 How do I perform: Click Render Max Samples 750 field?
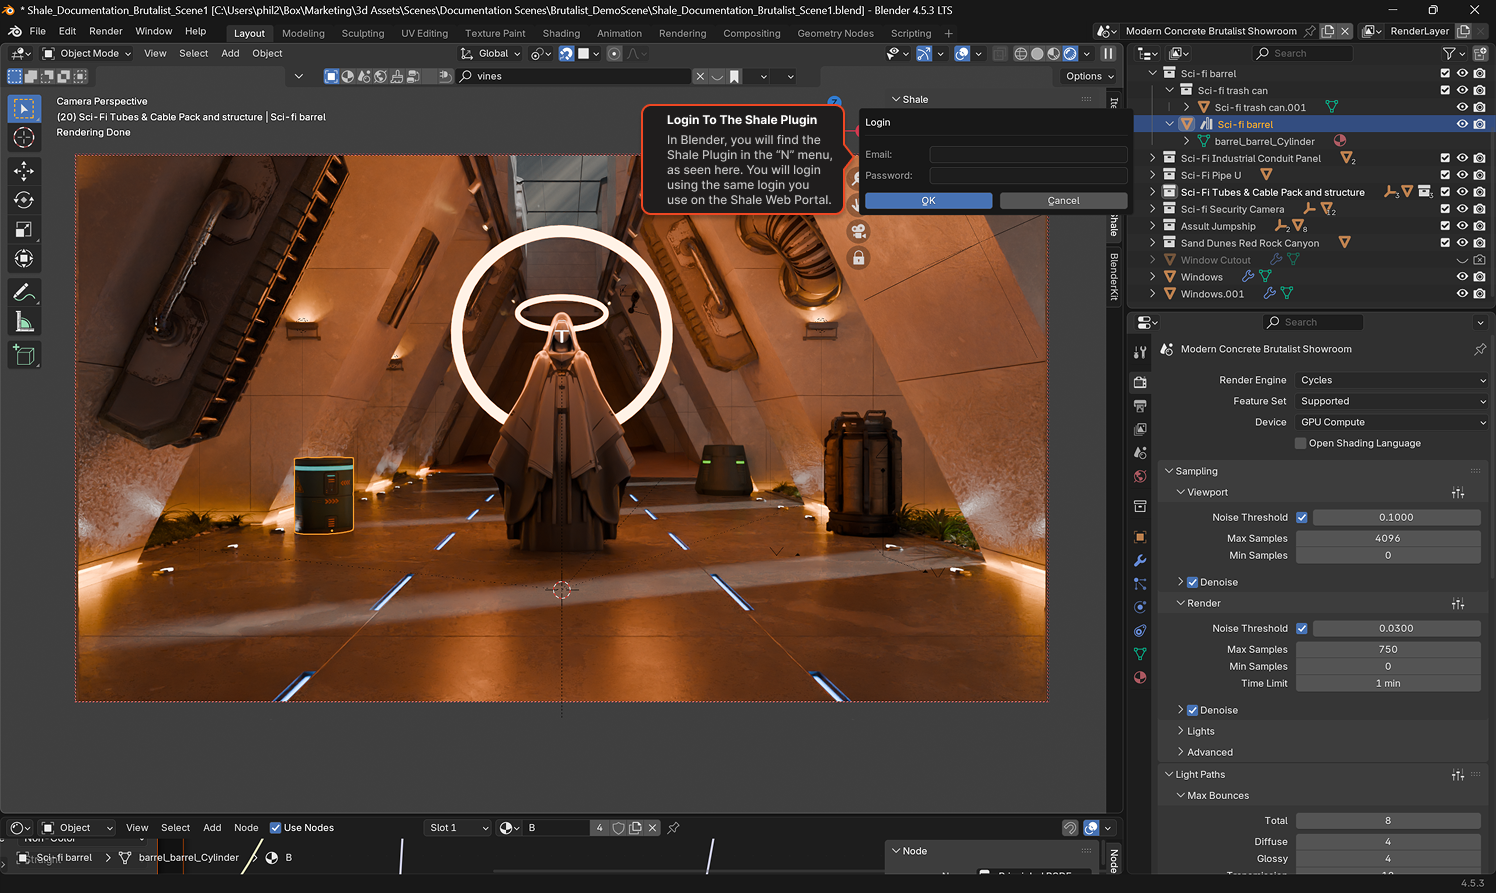pyautogui.click(x=1388, y=649)
